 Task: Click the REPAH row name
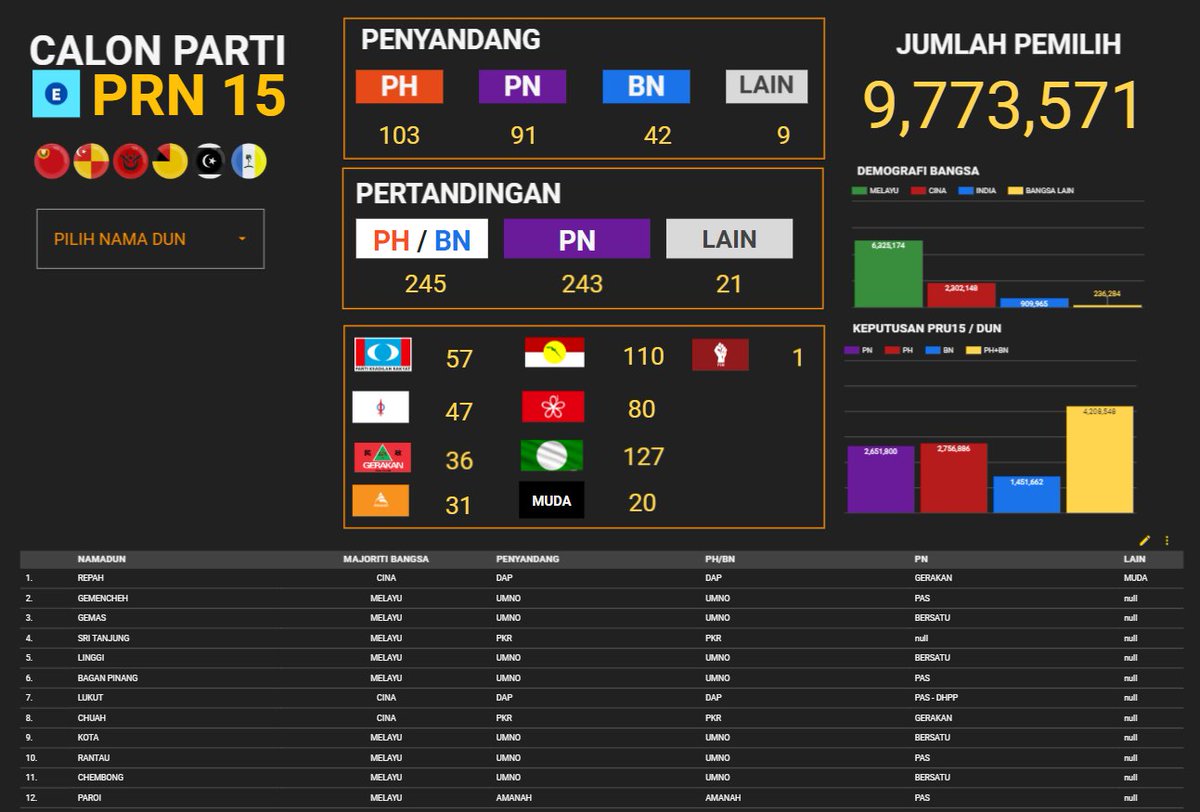[91, 578]
